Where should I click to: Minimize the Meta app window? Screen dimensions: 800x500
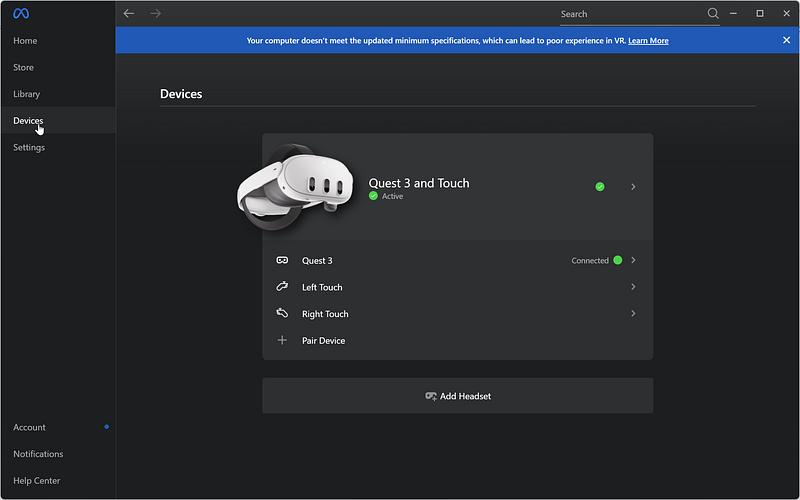733,14
